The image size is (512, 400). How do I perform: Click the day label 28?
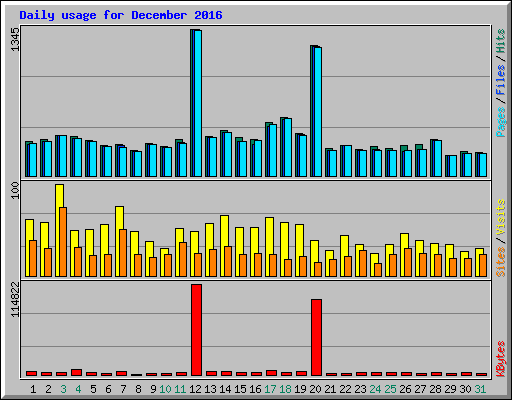click(435, 389)
